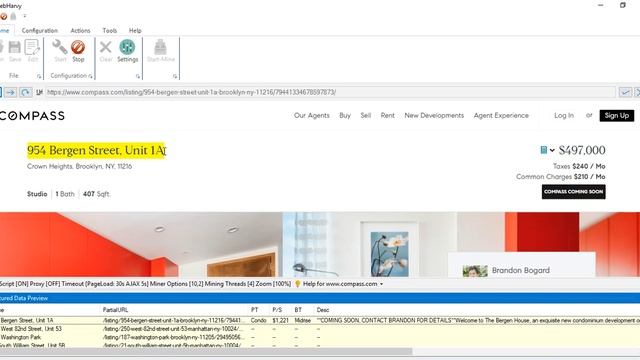The image size is (640, 360).
Task: Open the Actions ribbon tab
Action: tap(80, 31)
